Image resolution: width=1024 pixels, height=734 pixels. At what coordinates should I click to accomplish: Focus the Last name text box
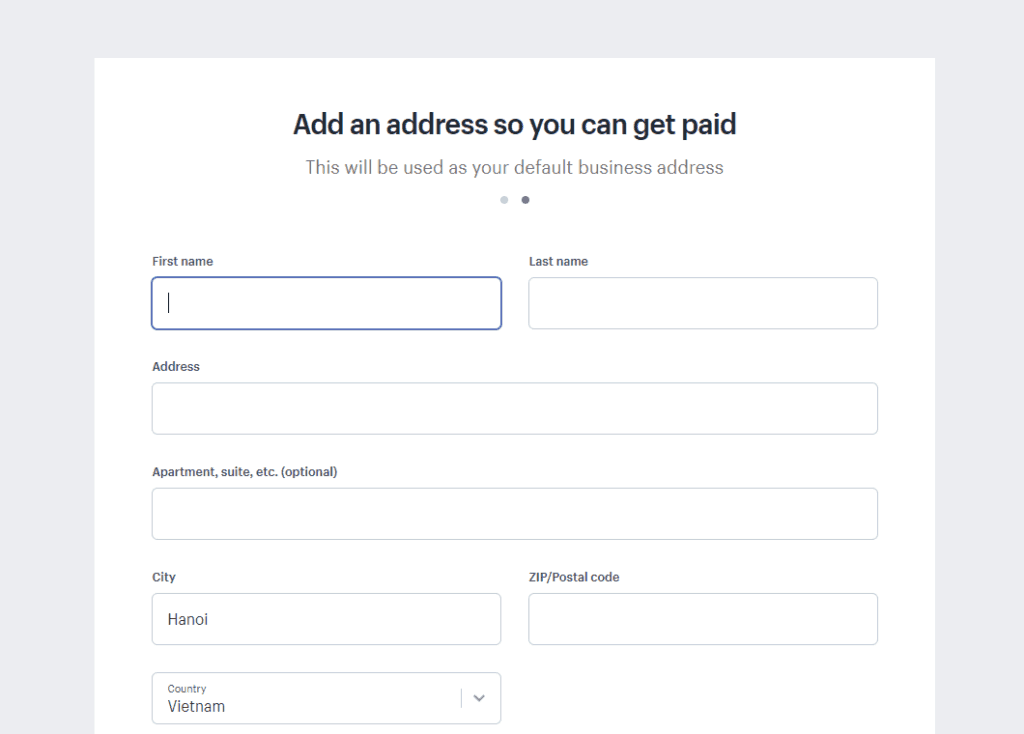703,303
